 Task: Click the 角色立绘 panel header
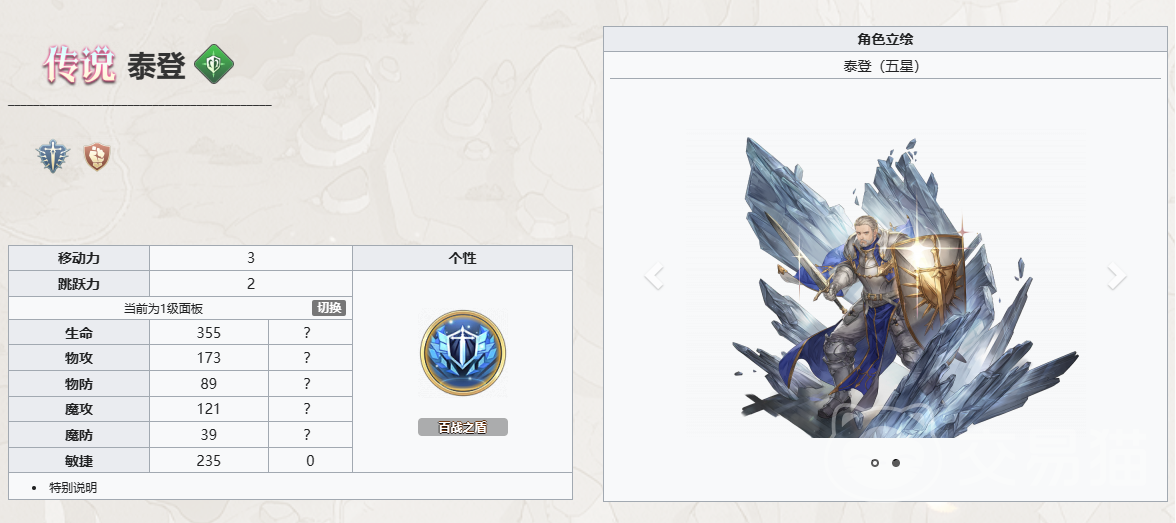pos(885,39)
